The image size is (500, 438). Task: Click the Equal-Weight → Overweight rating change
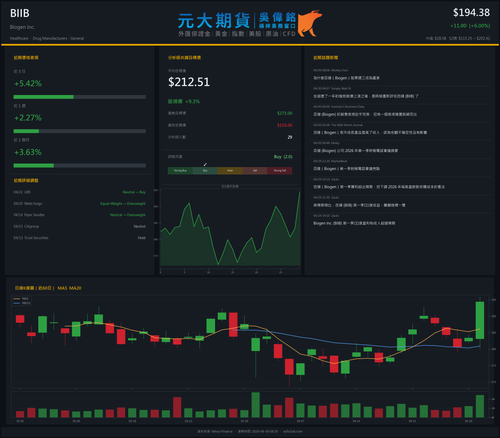click(123, 204)
